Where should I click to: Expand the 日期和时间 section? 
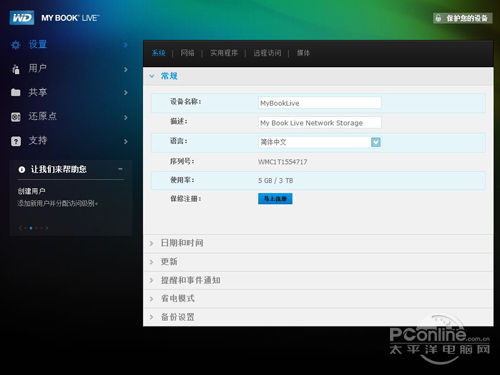tap(318, 243)
